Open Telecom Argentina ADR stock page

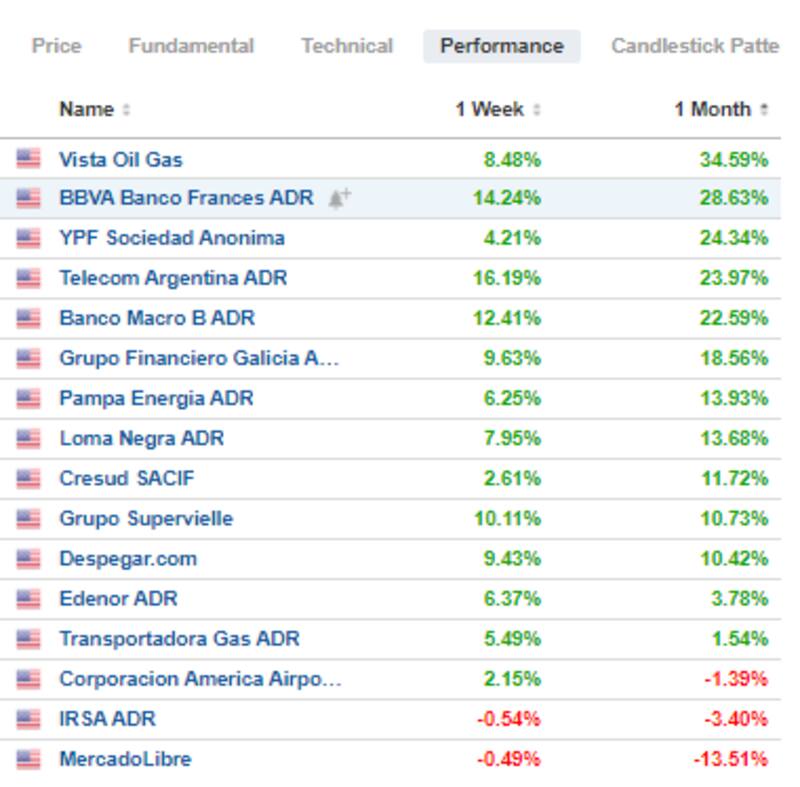click(x=173, y=278)
